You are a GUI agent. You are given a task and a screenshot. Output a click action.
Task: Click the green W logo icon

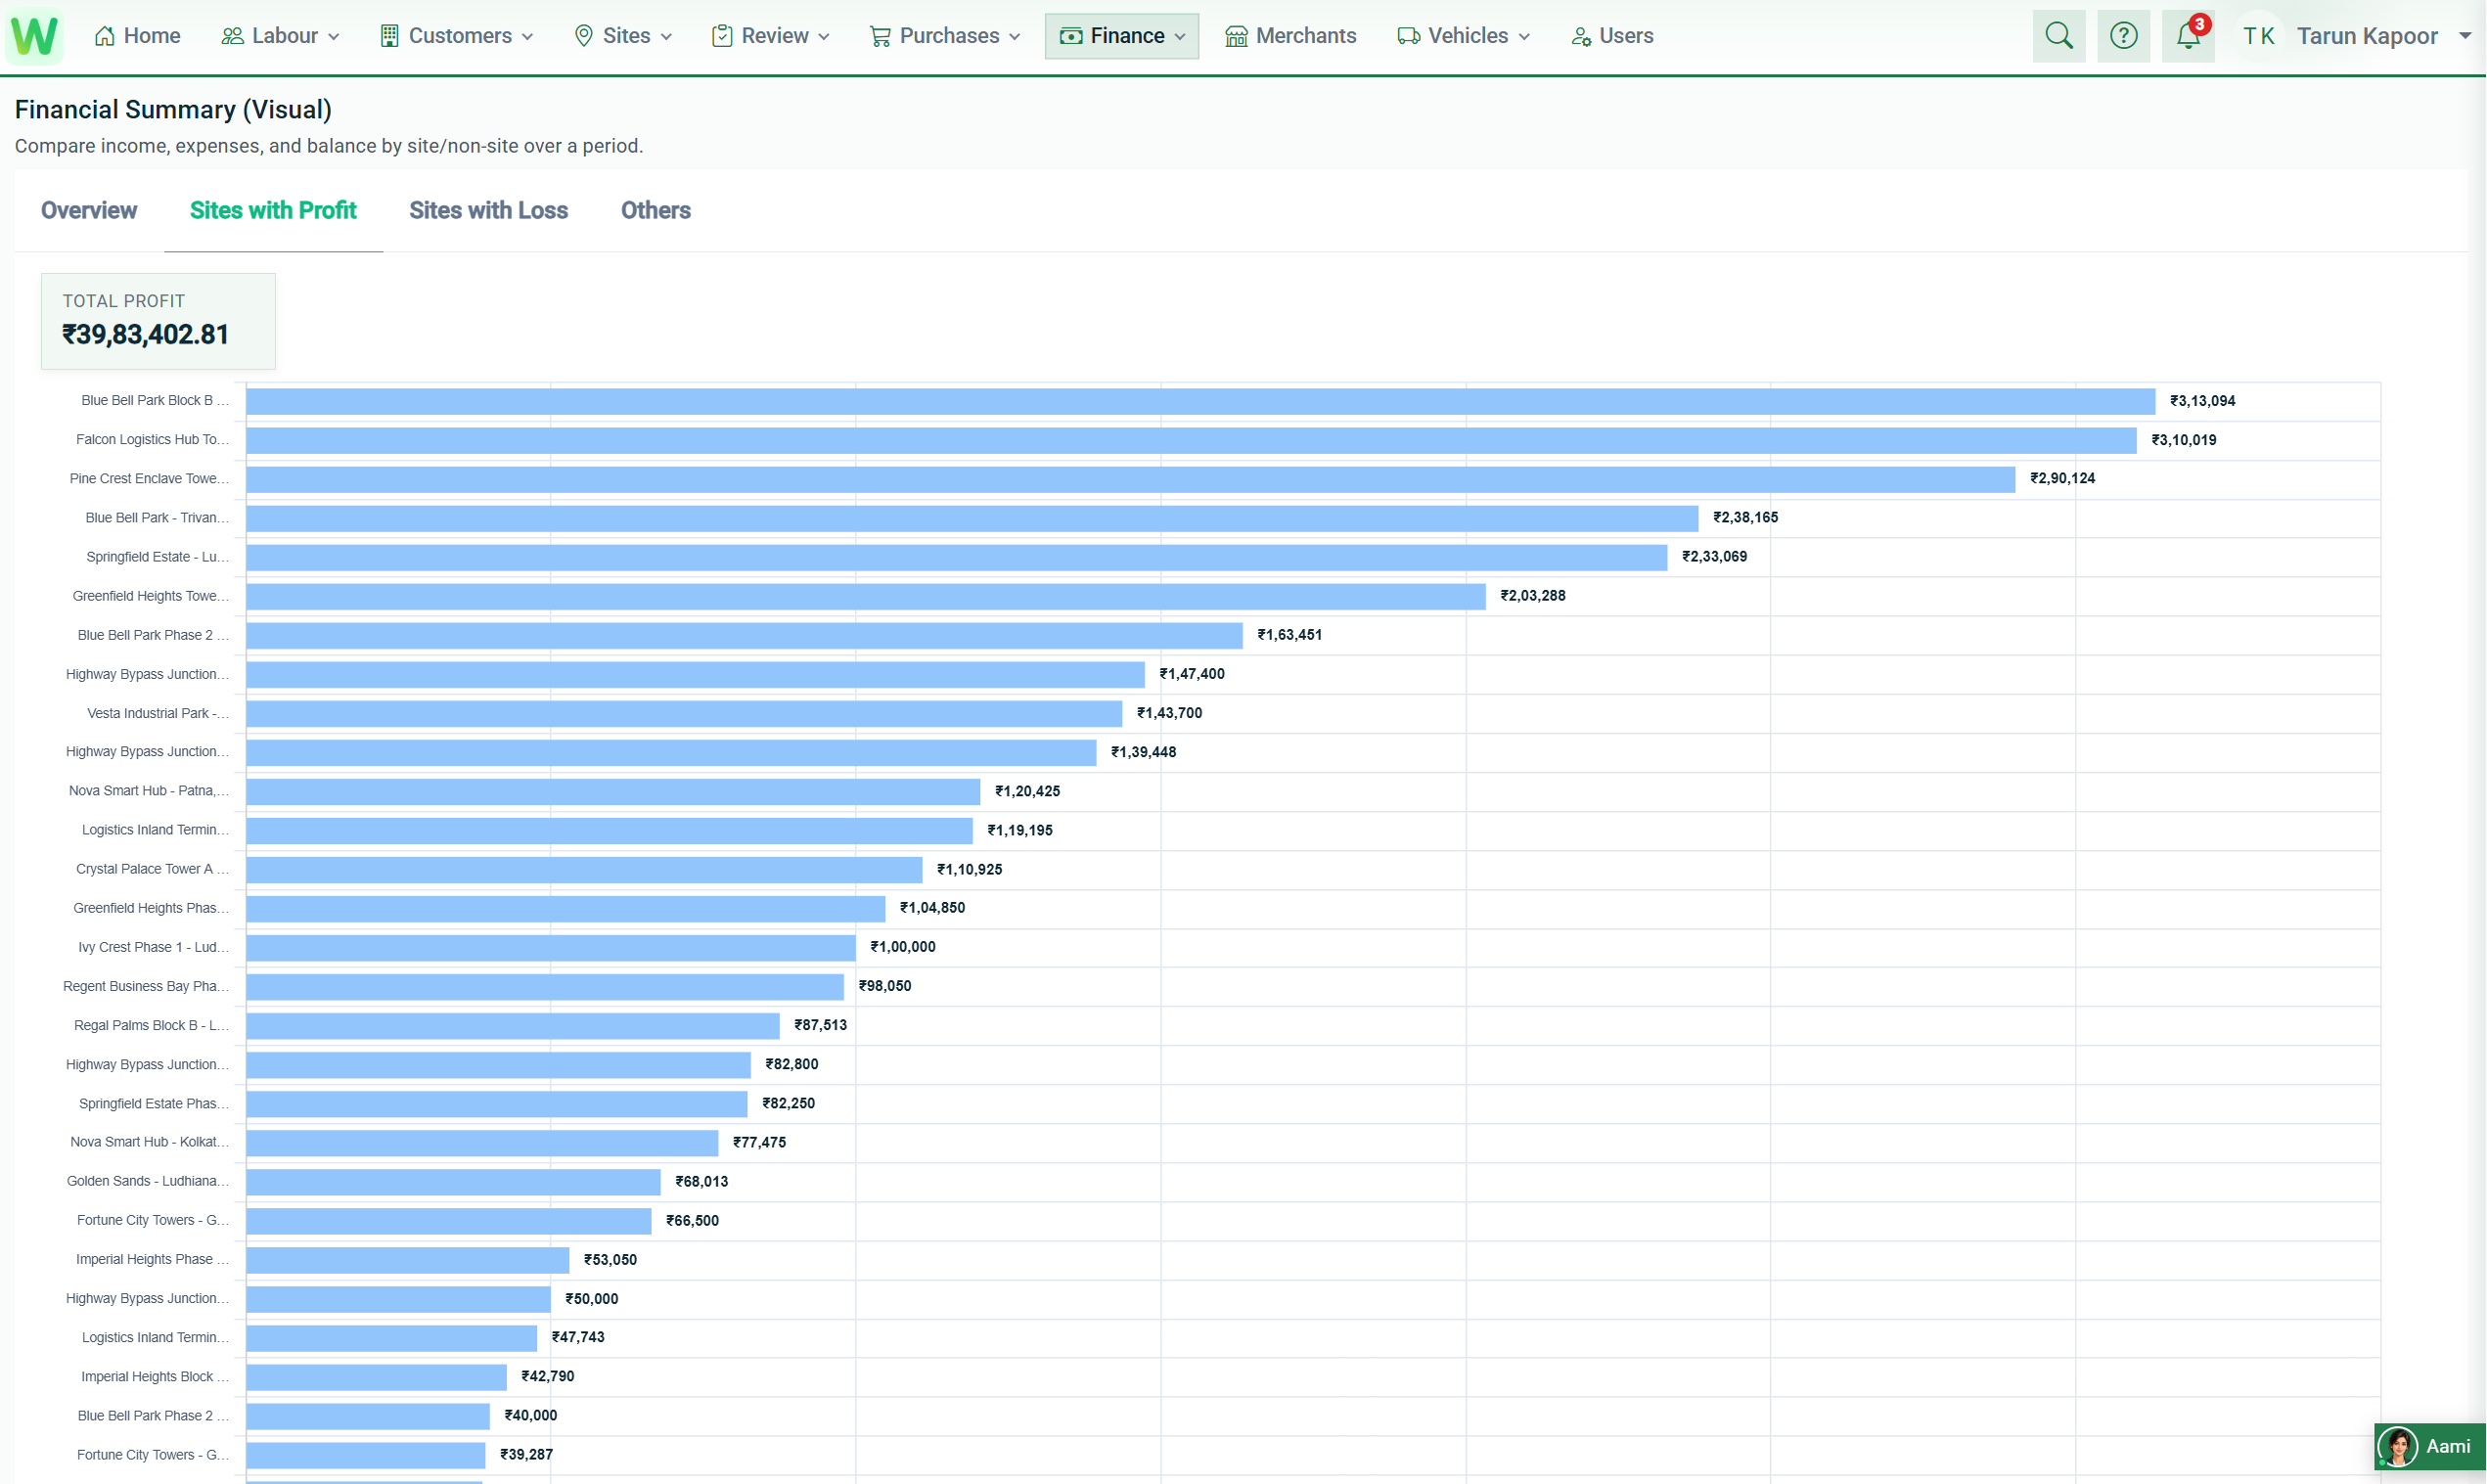tap(34, 36)
